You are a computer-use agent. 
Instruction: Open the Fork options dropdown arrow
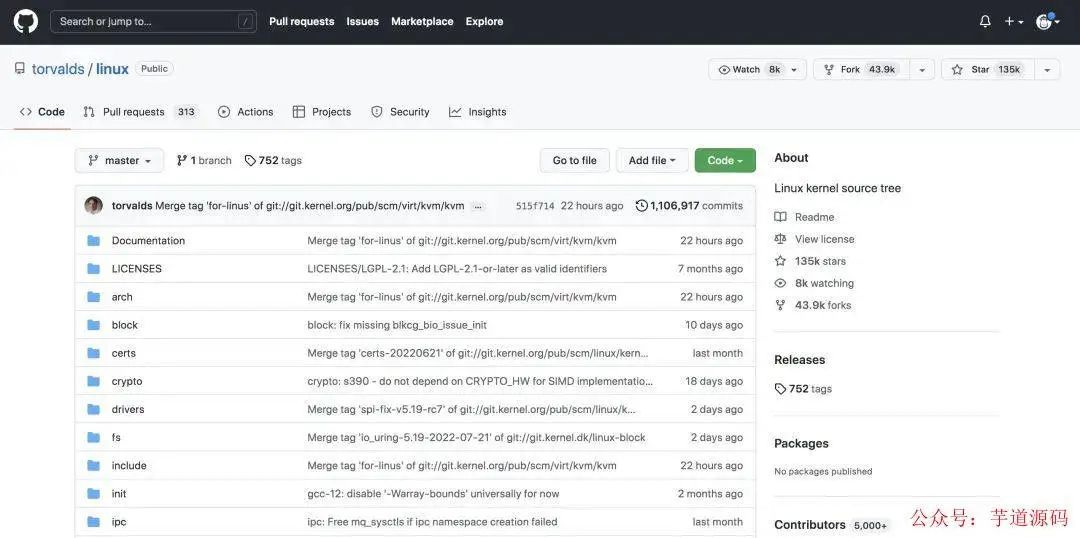922,70
